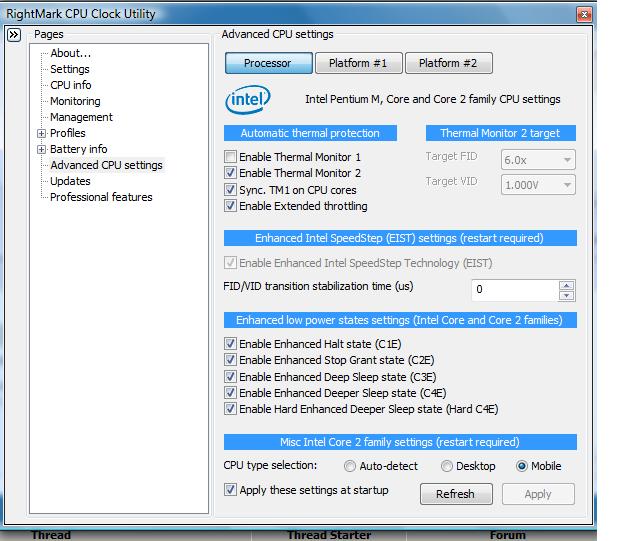This screenshot has width=640, height=541.
Task: Select Advanced CPU settings page
Action: (x=107, y=165)
